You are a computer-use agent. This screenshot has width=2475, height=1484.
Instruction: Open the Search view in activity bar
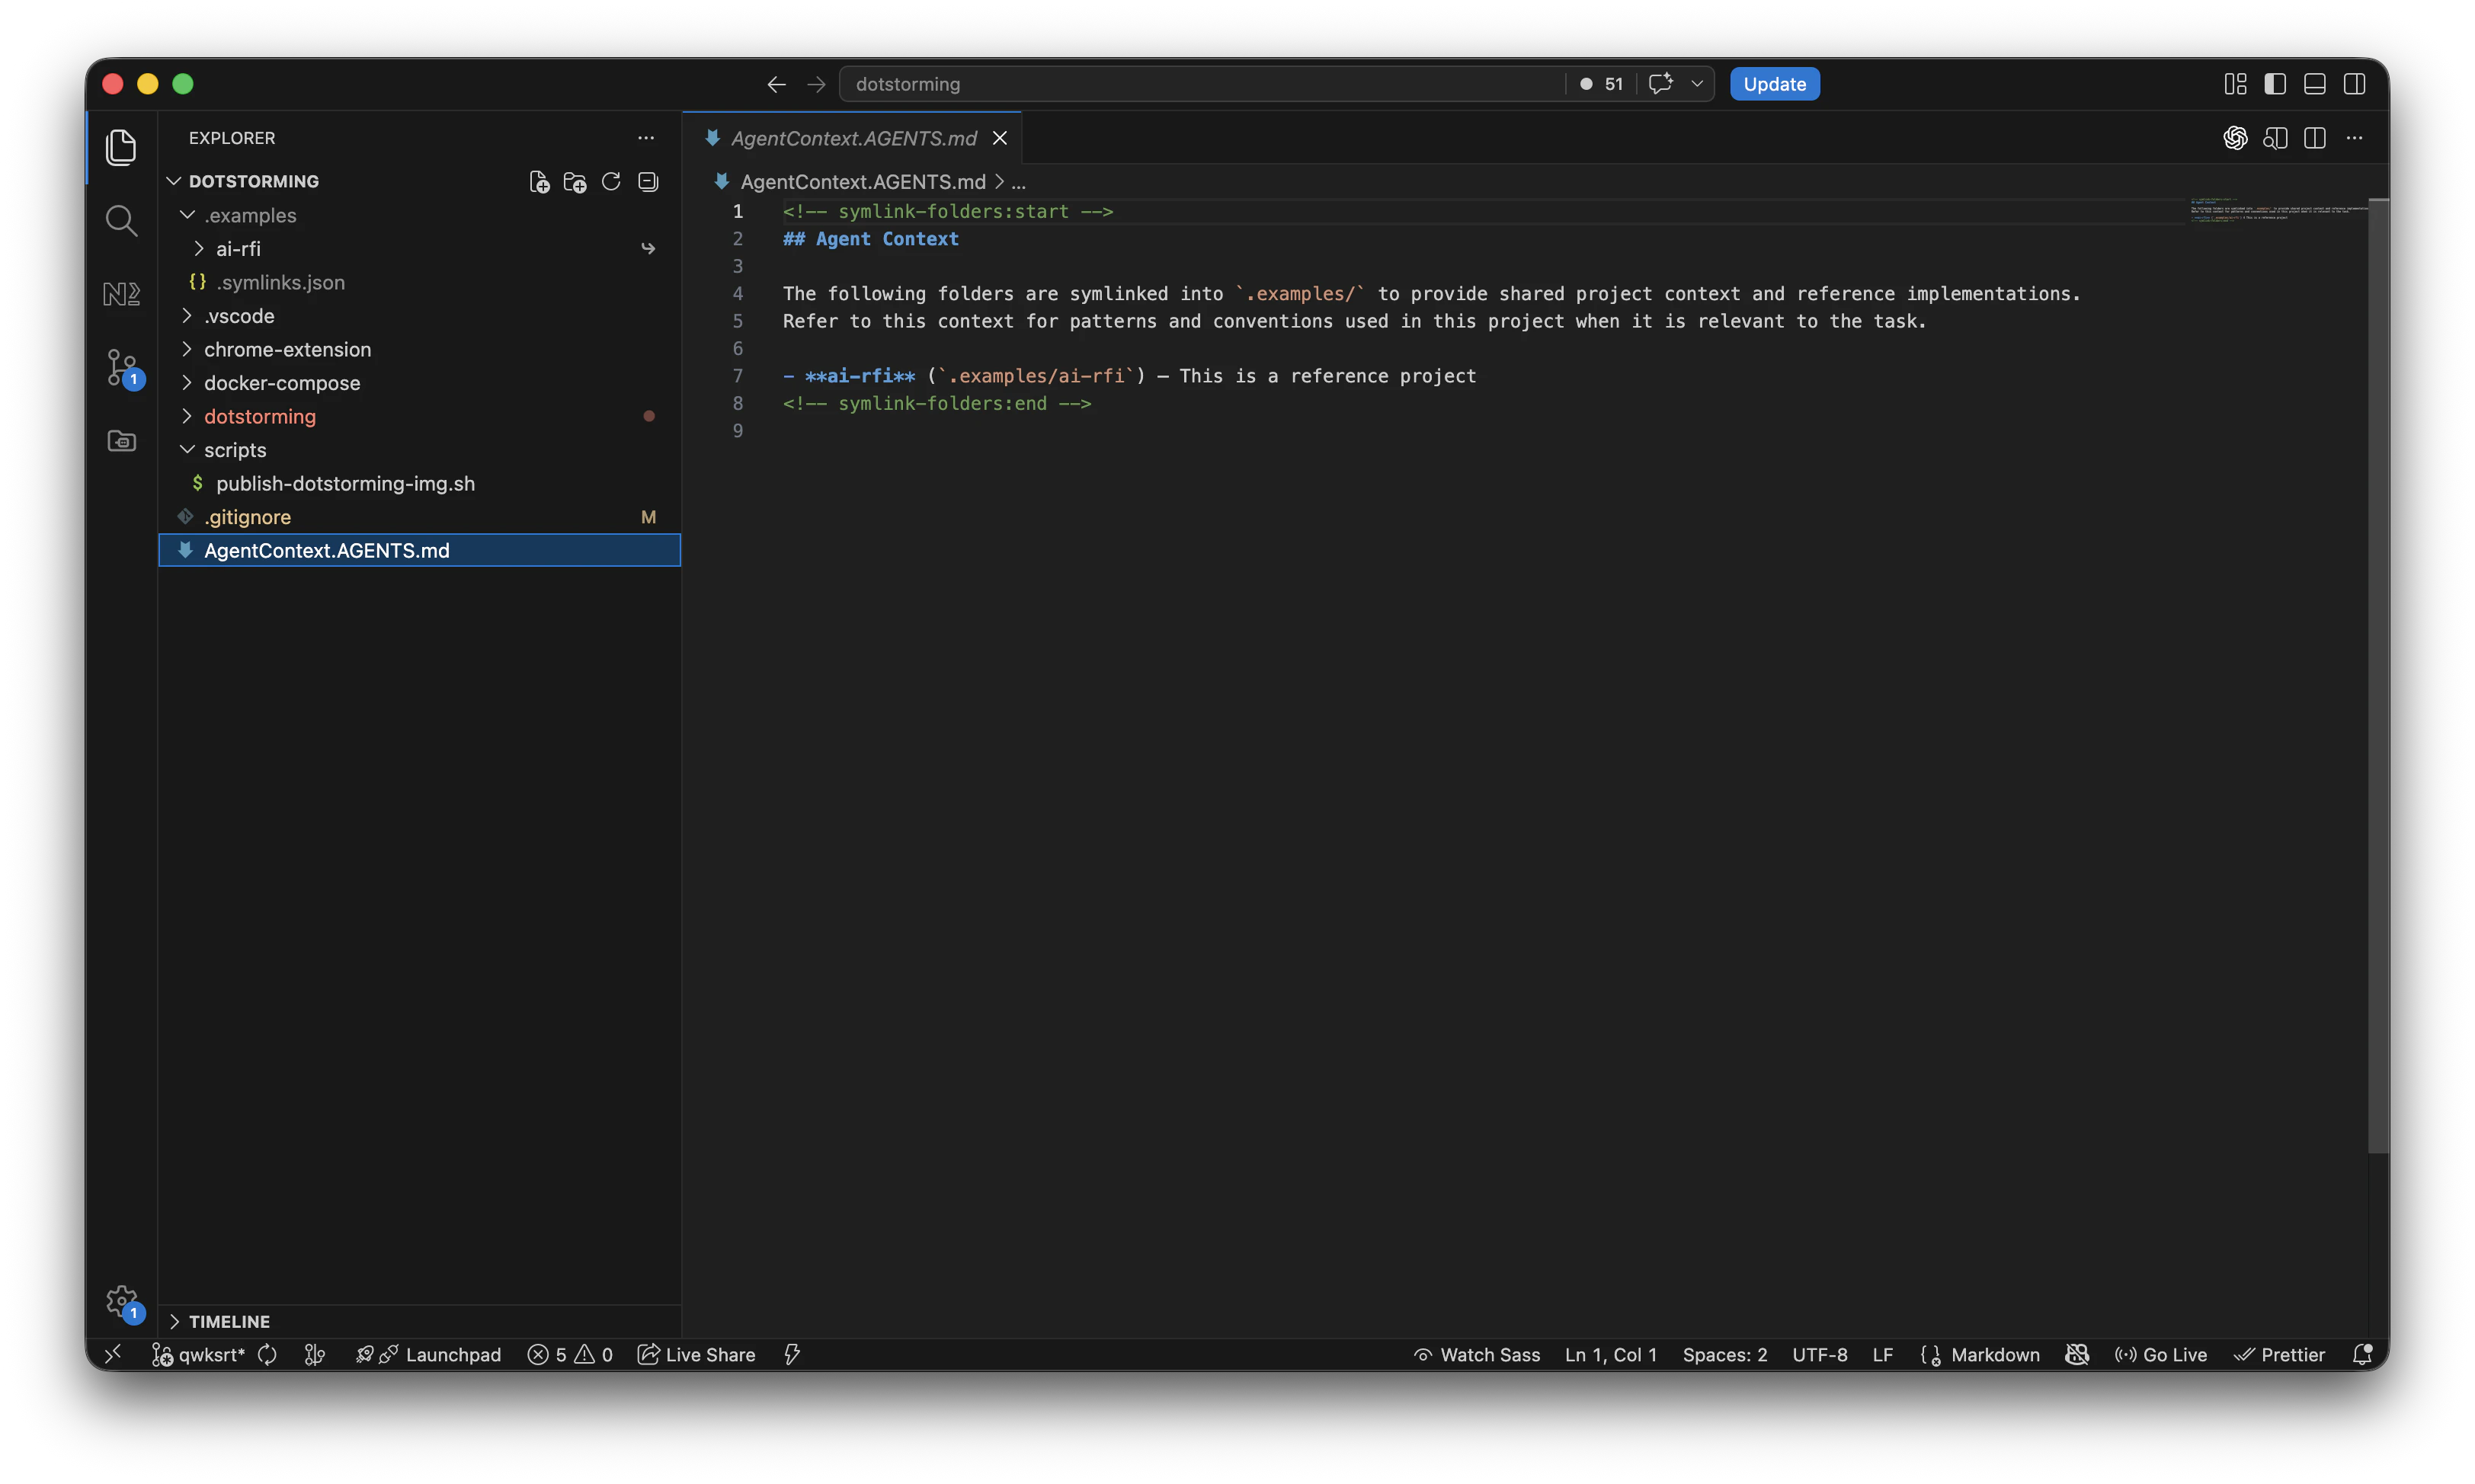121,220
